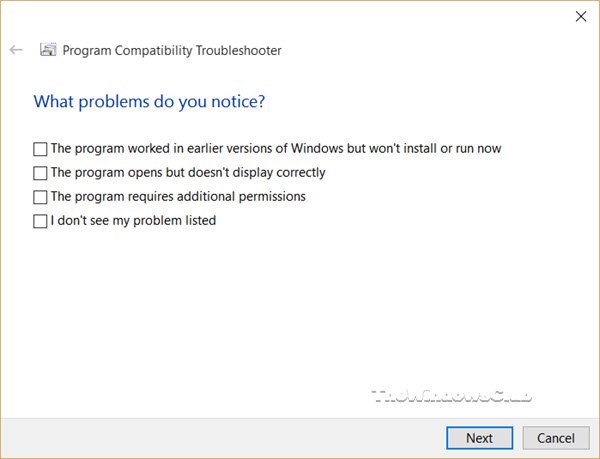The width and height of the screenshot is (600, 459).
Task: Click label text 'won't install or run now'
Action: tap(435, 148)
